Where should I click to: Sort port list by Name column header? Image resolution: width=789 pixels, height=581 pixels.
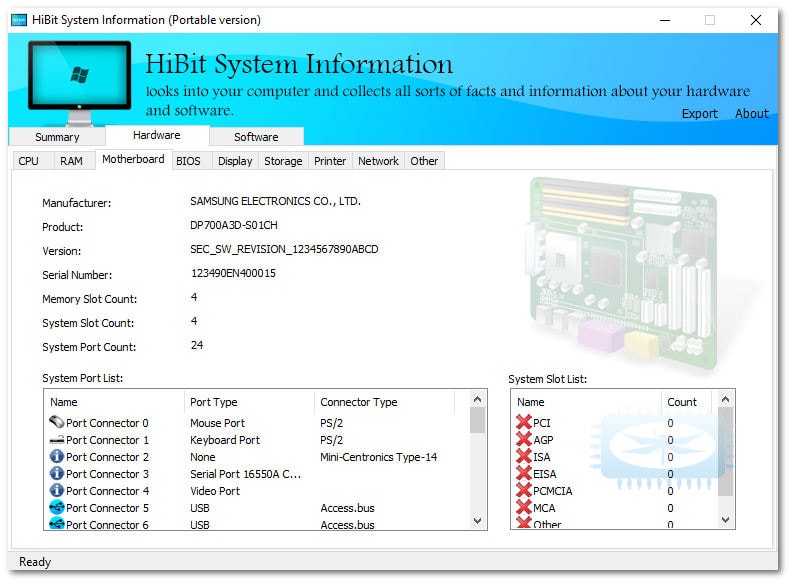114,402
